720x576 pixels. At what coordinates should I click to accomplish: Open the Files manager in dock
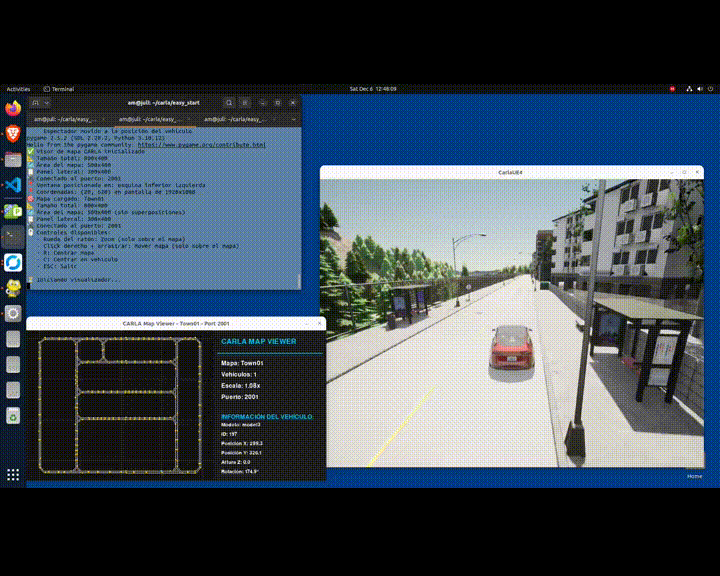click(x=13, y=159)
